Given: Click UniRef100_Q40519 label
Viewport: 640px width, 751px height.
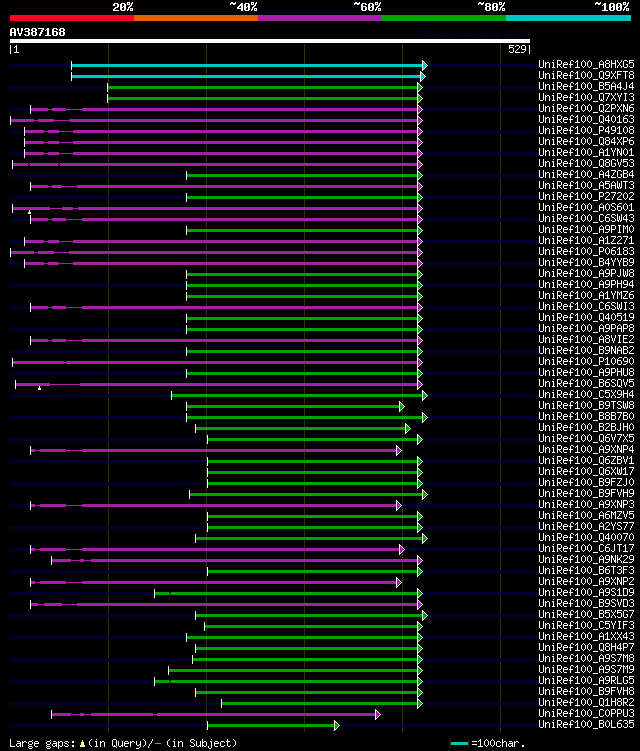Looking at the screenshot, I should [586, 318].
